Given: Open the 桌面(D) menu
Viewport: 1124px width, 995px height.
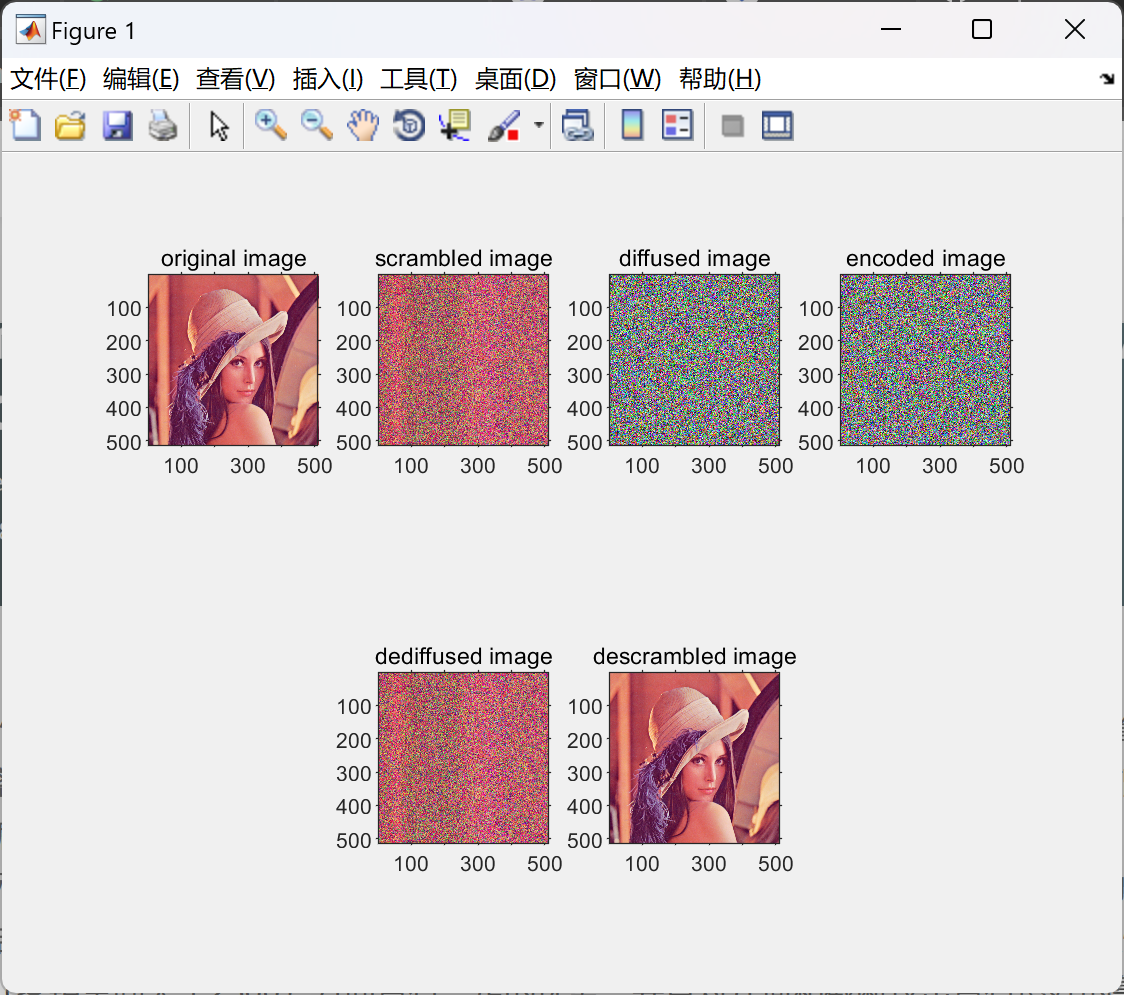Looking at the screenshot, I should point(515,79).
